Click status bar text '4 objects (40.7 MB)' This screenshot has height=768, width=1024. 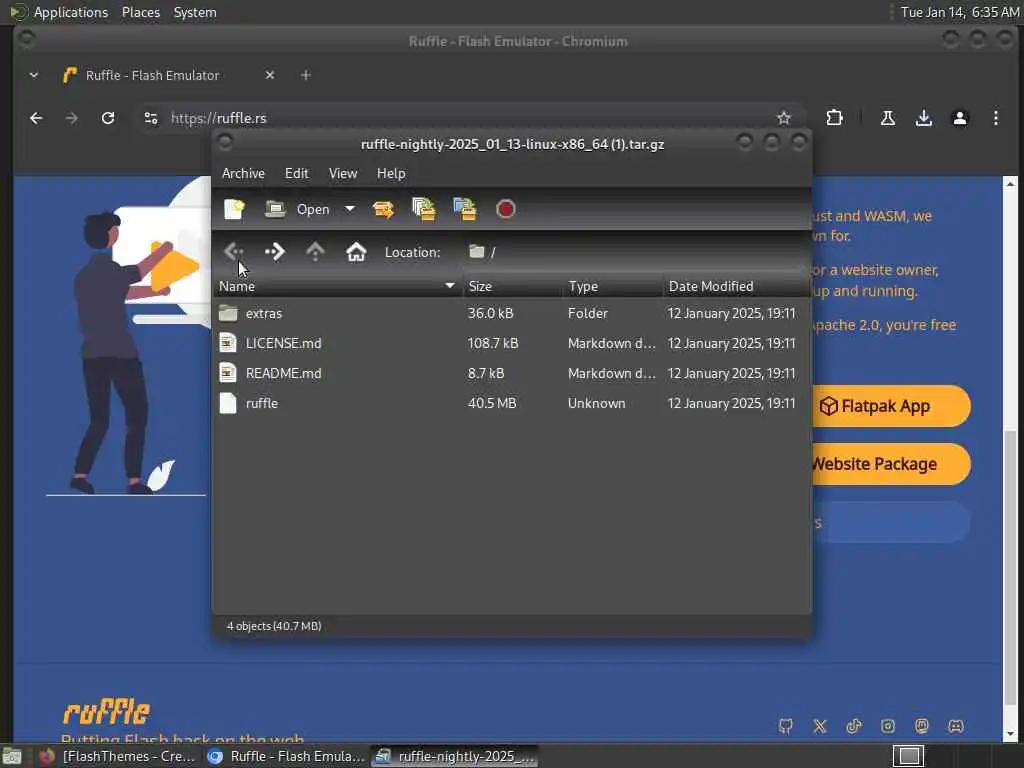[274, 626]
